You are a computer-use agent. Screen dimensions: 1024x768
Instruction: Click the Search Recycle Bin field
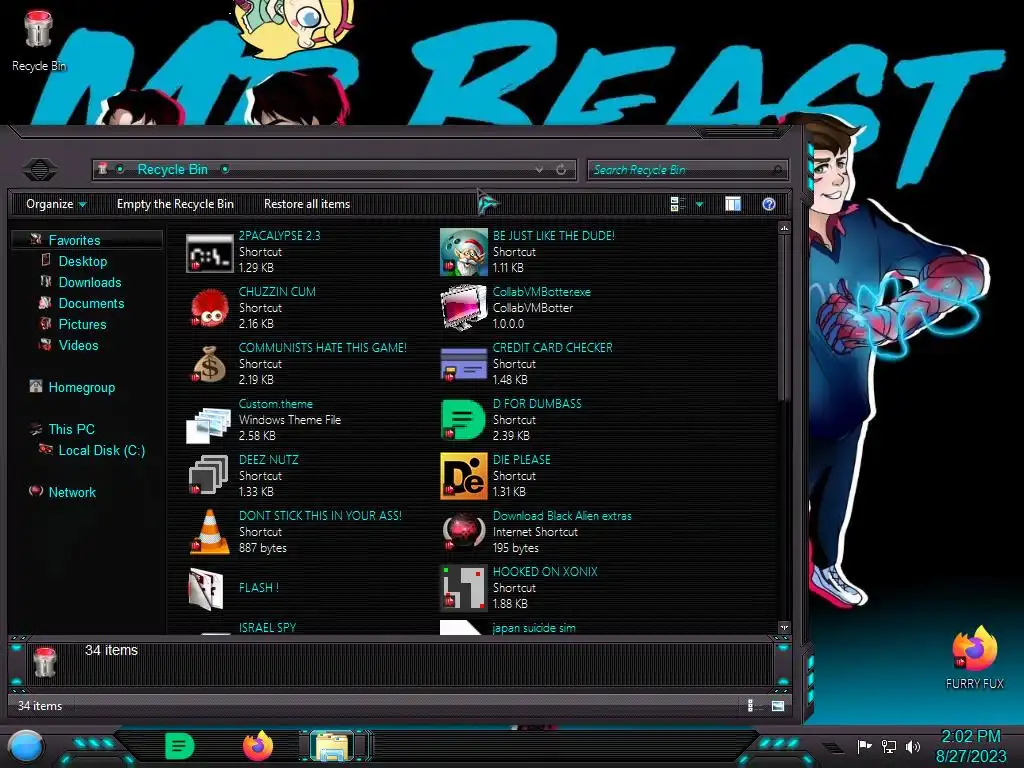point(687,170)
